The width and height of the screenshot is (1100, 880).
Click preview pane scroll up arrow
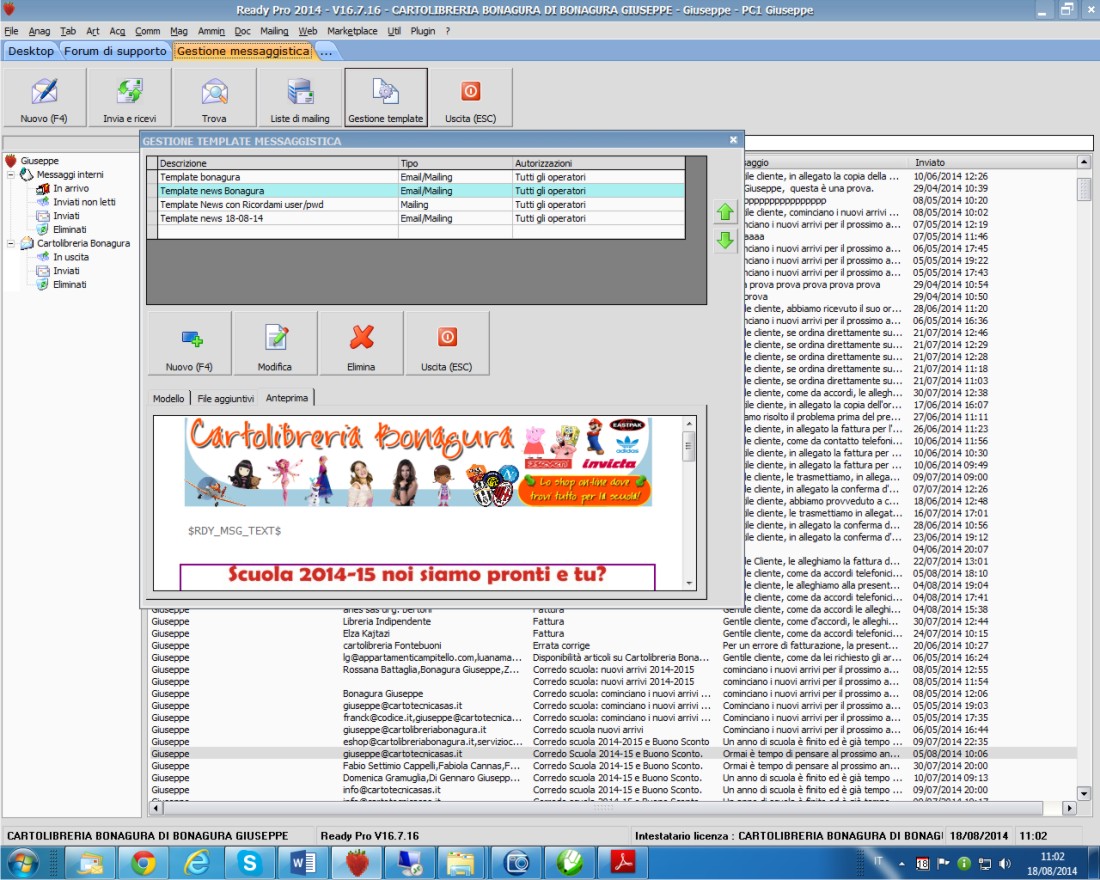point(689,423)
